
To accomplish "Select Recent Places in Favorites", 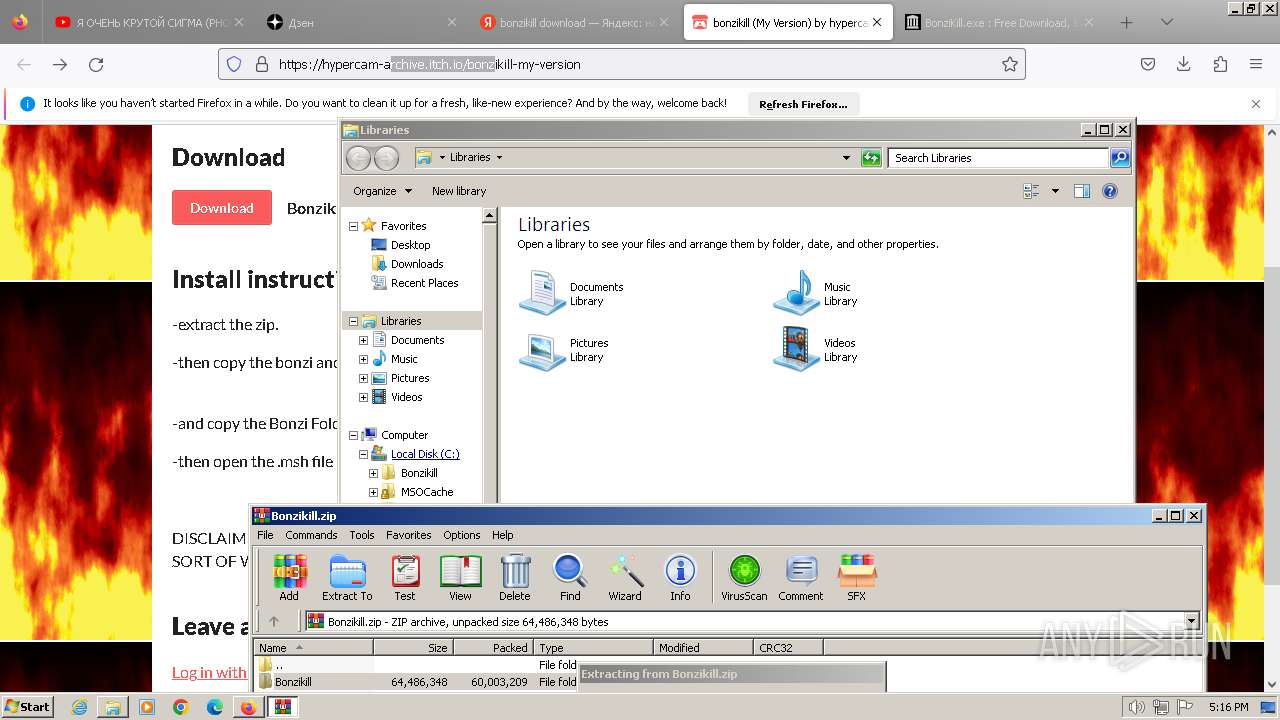I will coord(424,283).
